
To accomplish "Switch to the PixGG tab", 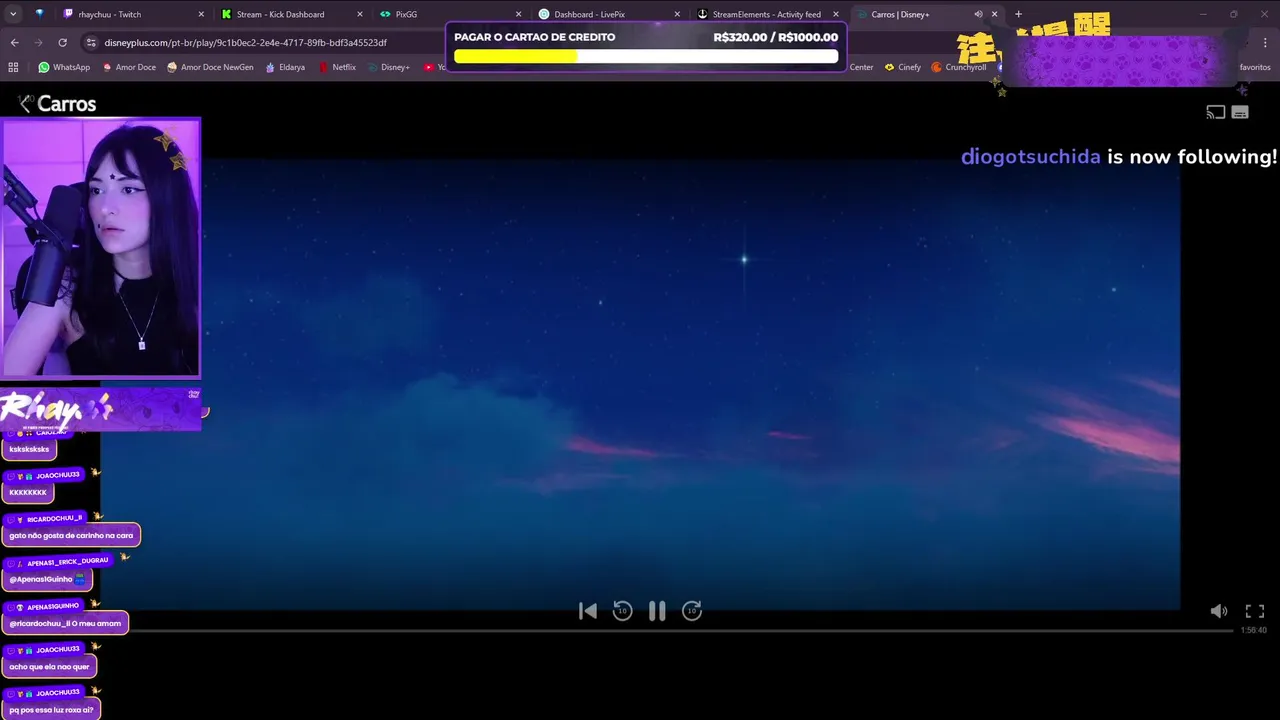I will point(450,14).
